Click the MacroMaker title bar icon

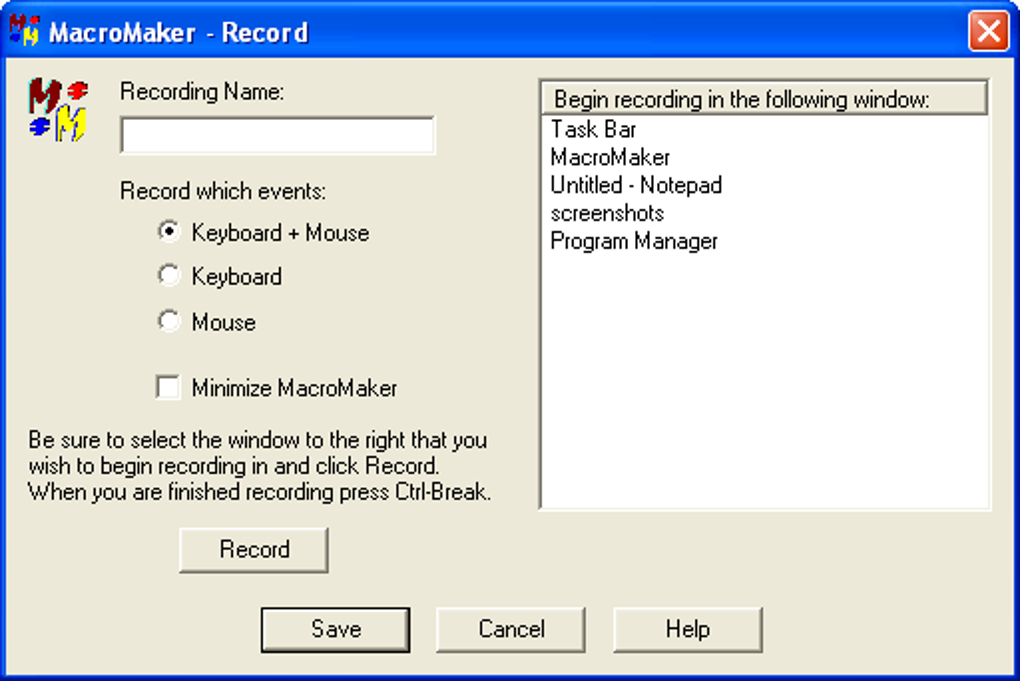tap(24, 31)
